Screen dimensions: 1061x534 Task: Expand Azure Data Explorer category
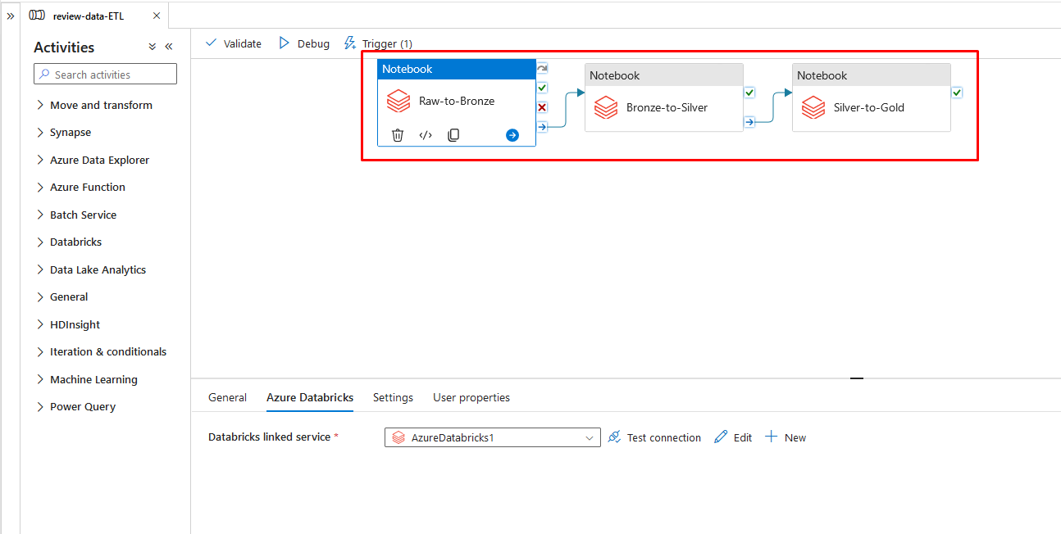(x=93, y=160)
